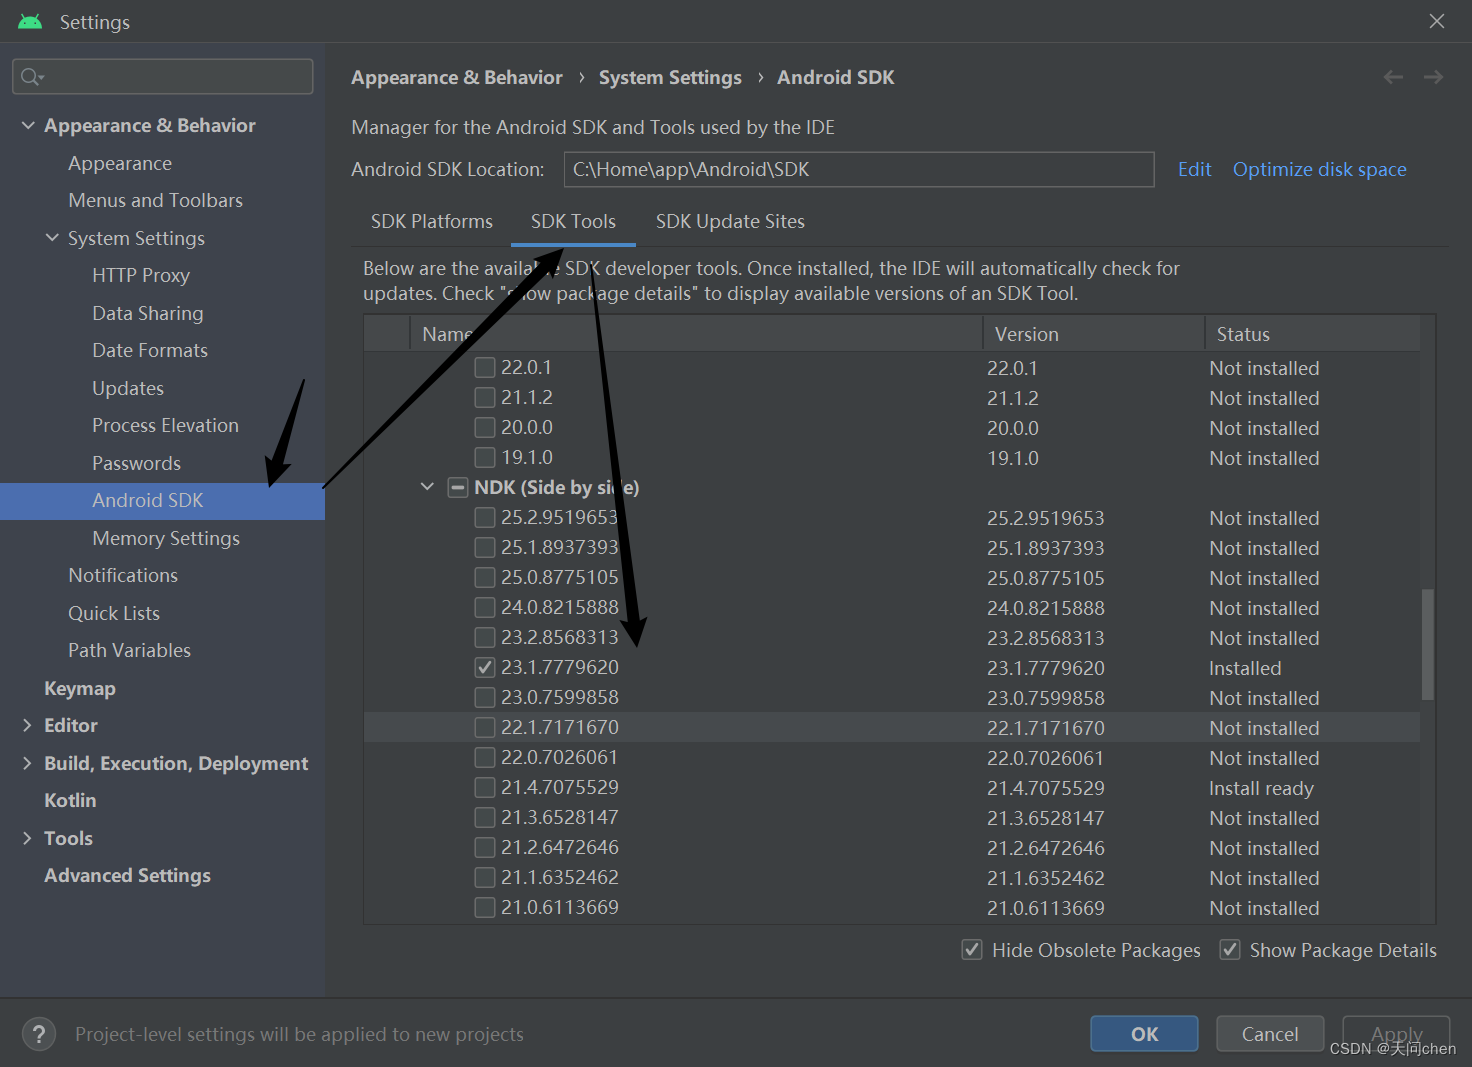The height and width of the screenshot is (1067, 1472).
Task: Click the Android logo in title bar
Action: 30,21
